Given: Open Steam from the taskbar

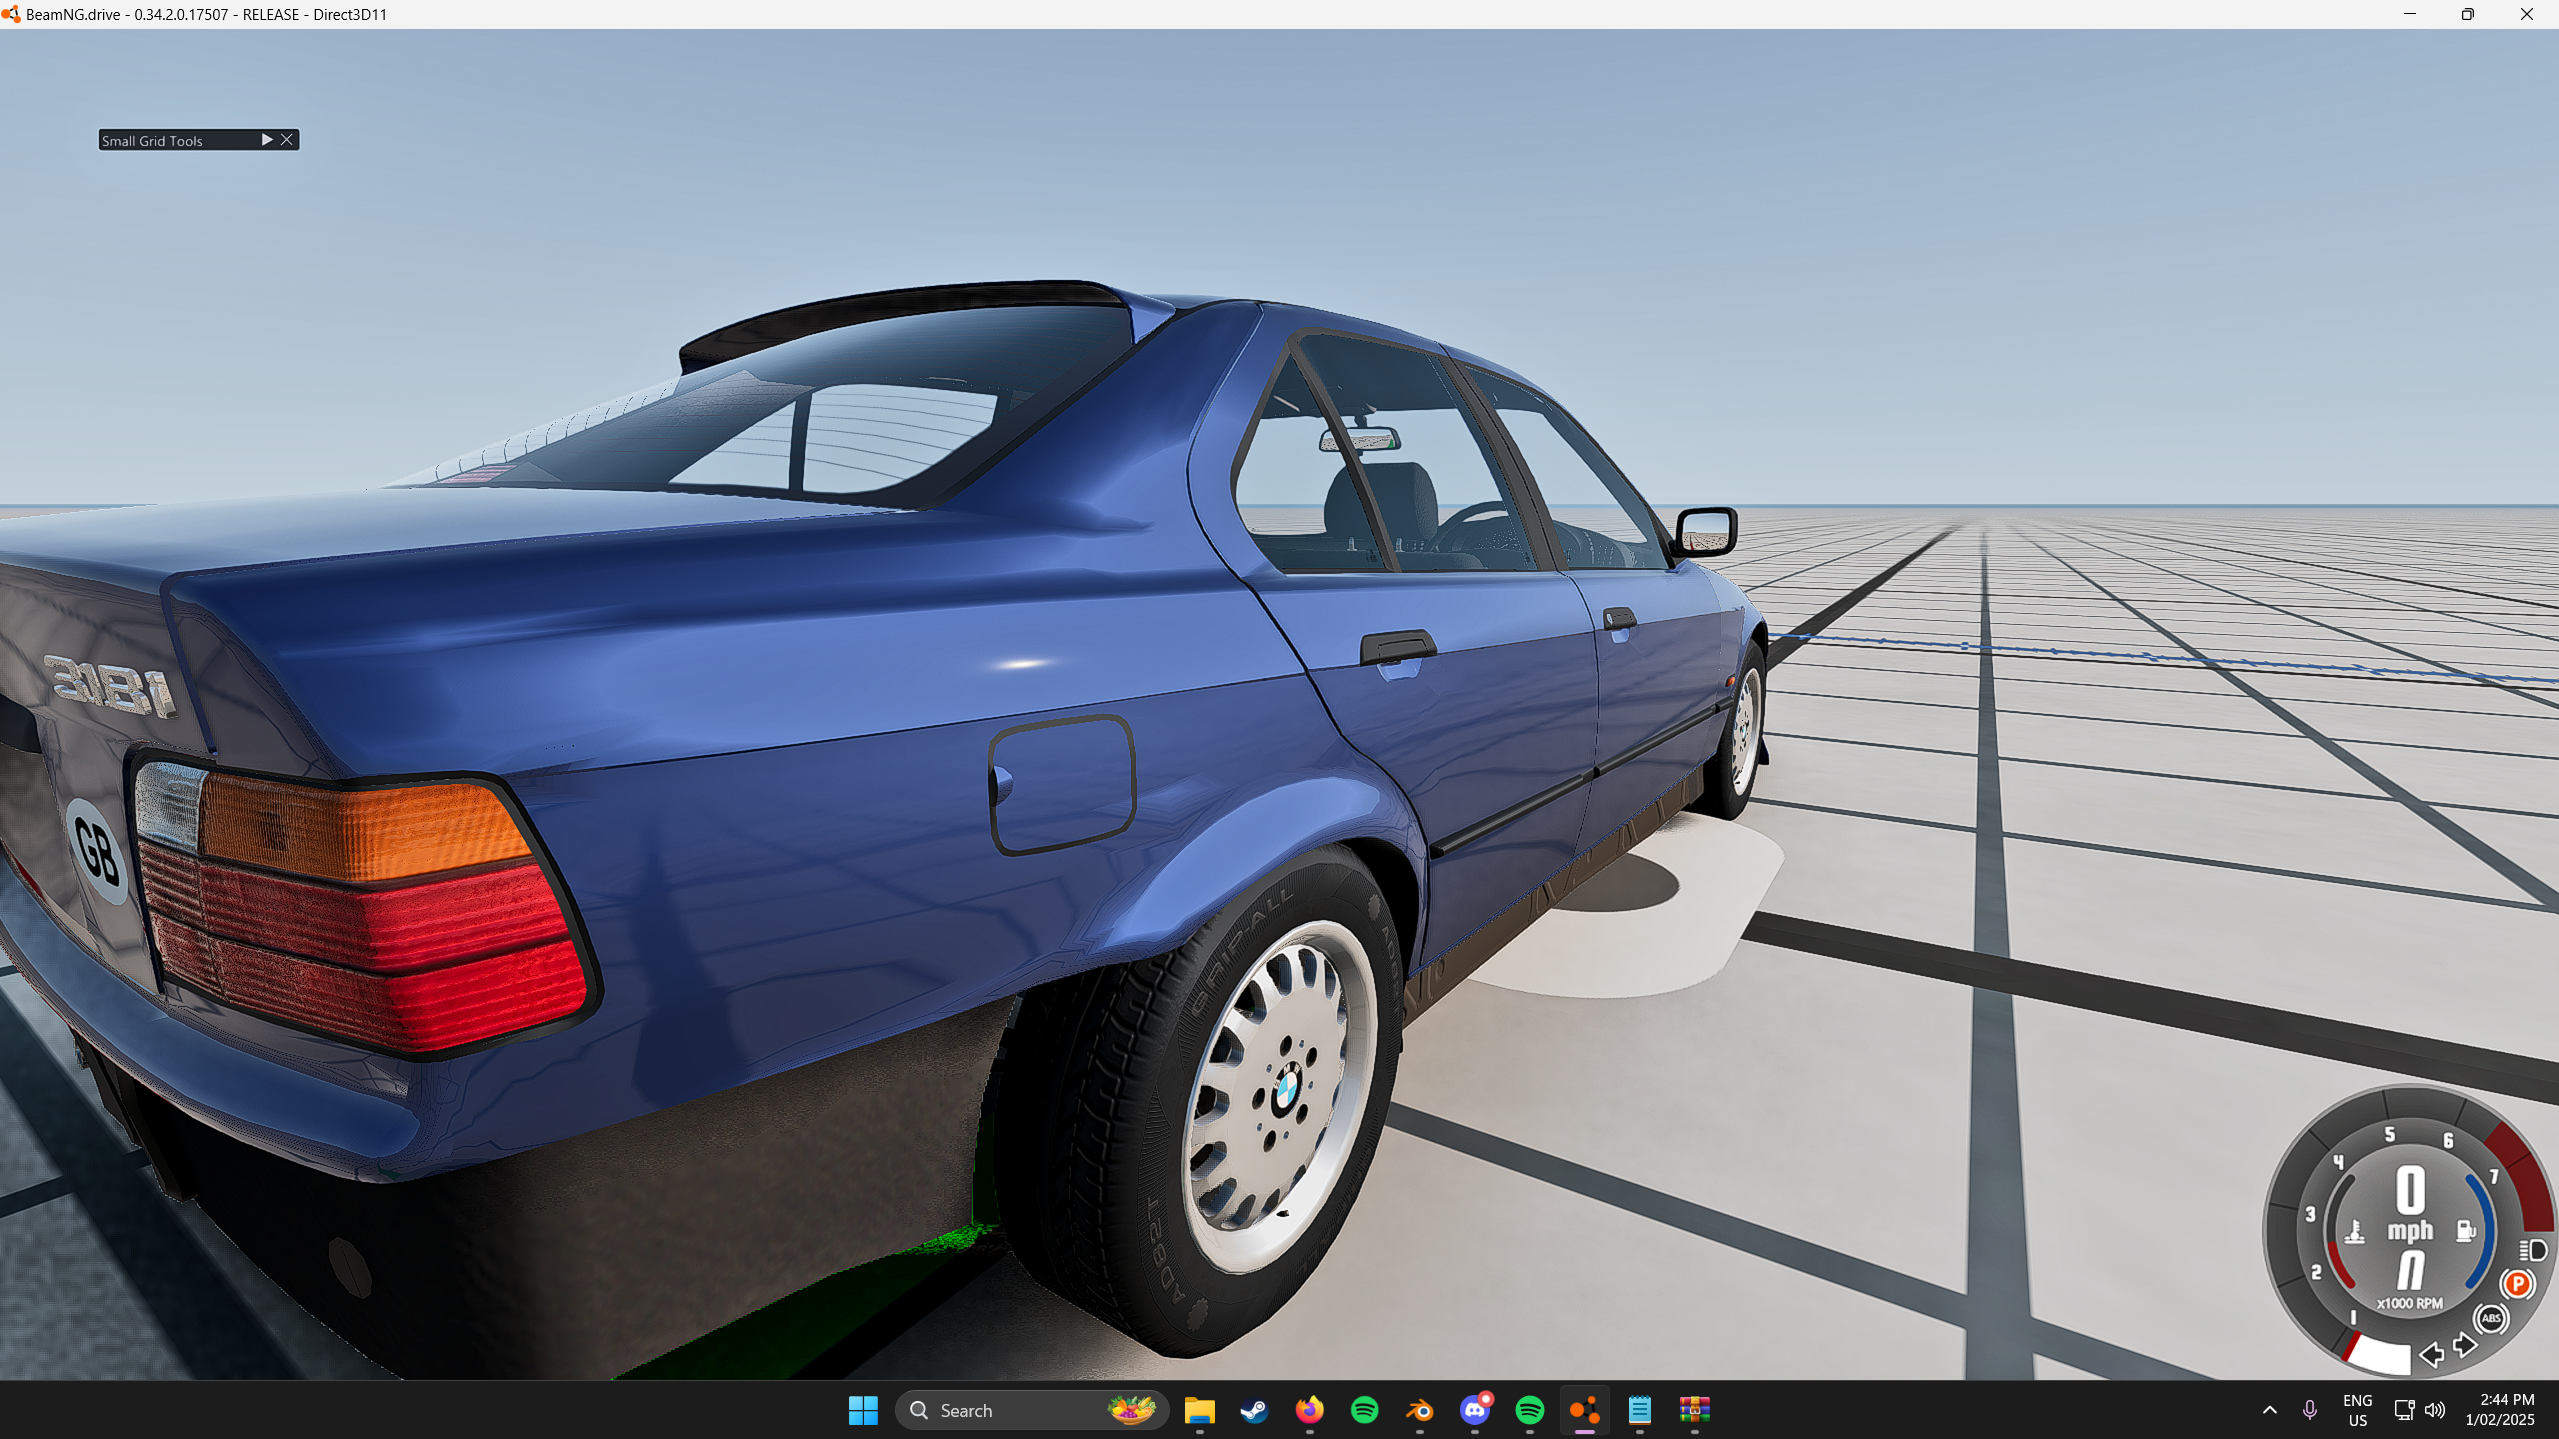Looking at the screenshot, I should [x=1254, y=1410].
